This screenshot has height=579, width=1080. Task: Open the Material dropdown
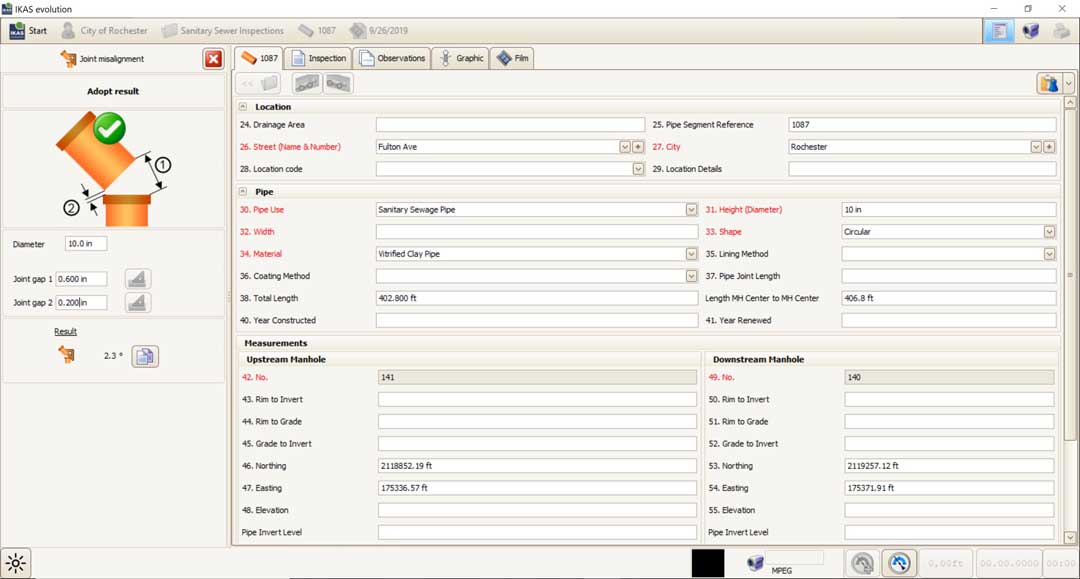tap(691, 254)
